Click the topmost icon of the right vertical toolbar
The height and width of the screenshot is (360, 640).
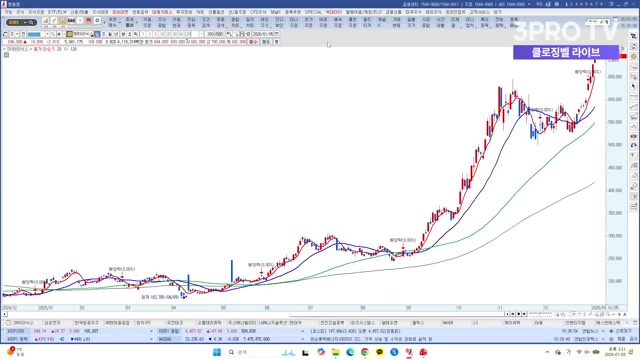tap(633, 36)
